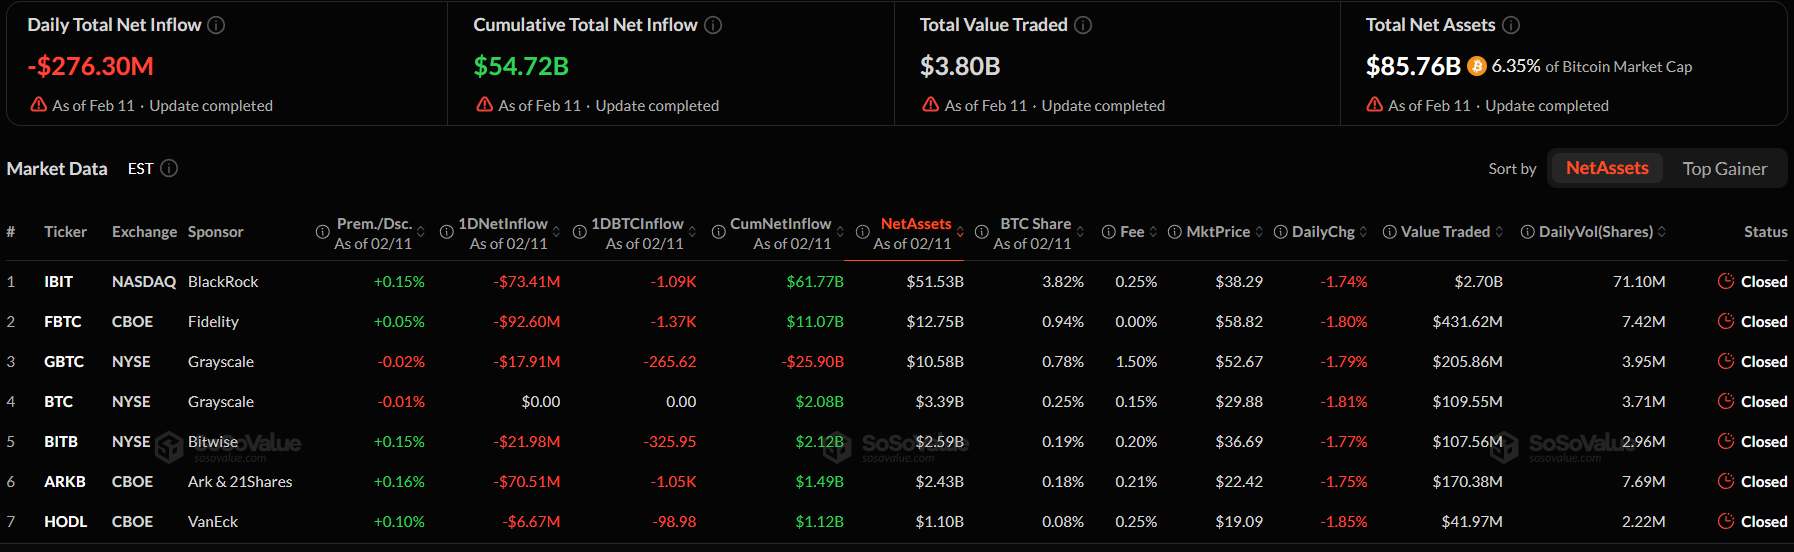Click info icon beside Total Value Traded
This screenshot has width=1794, height=552.
[x=1083, y=25]
